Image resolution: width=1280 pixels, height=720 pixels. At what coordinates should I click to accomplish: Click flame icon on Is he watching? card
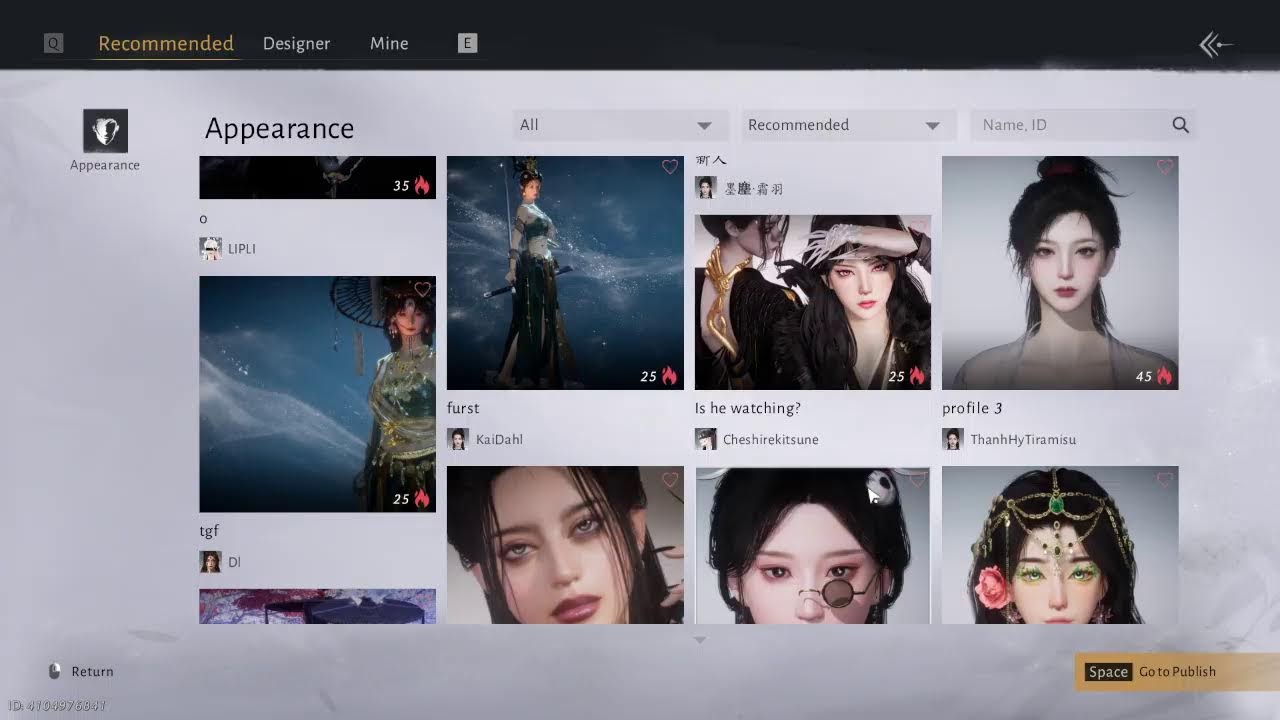pos(917,377)
